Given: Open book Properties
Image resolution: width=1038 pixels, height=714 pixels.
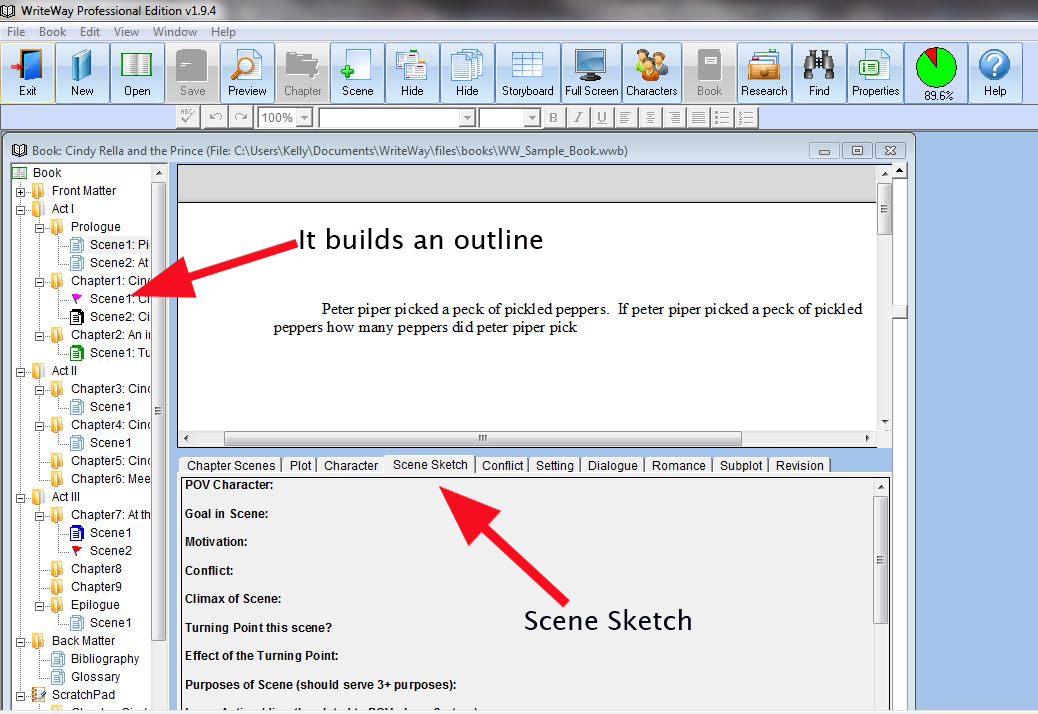Looking at the screenshot, I should coord(875,73).
